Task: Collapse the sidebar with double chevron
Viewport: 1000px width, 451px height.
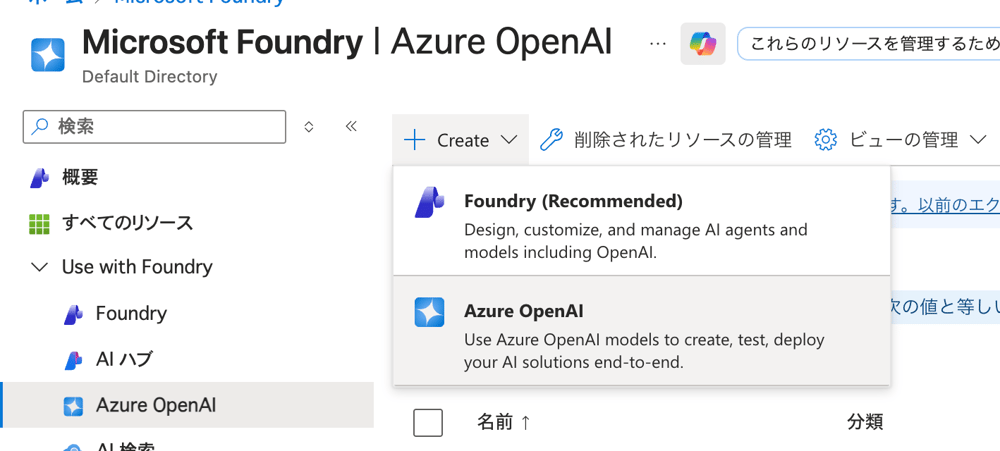Action: coord(351,126)
